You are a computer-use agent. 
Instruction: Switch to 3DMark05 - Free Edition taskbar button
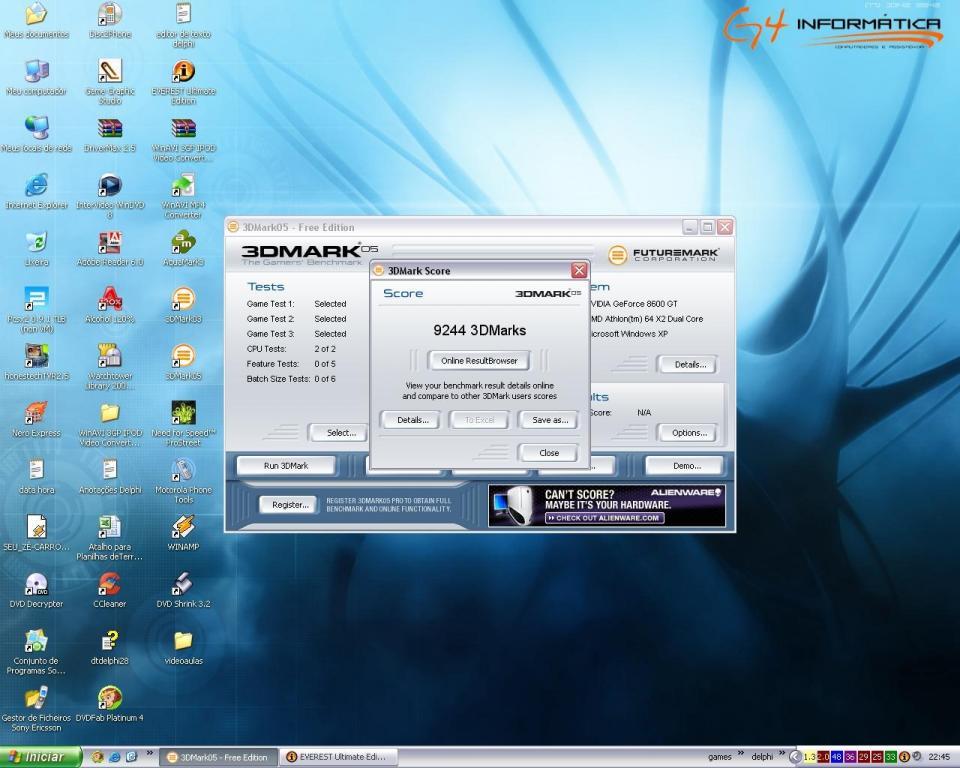point(219,758)
